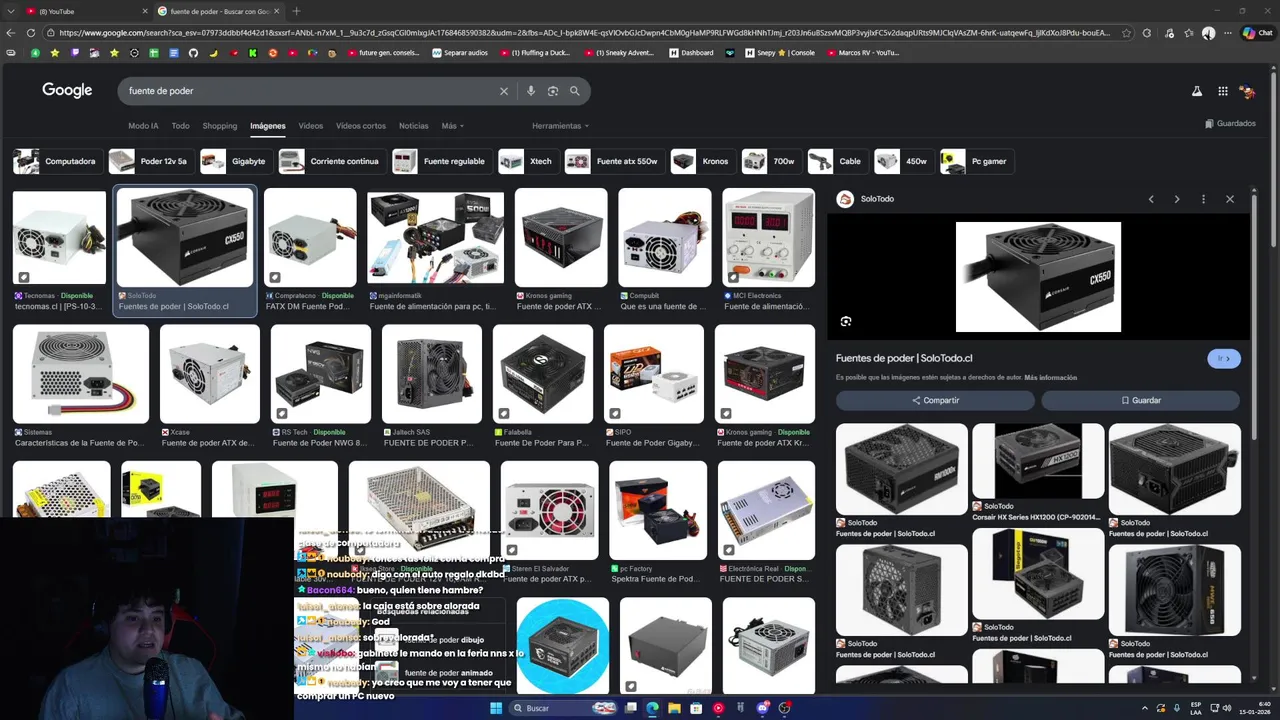Switch to the Videos tab
This screenshot has height=720, width=1280.
311,126
